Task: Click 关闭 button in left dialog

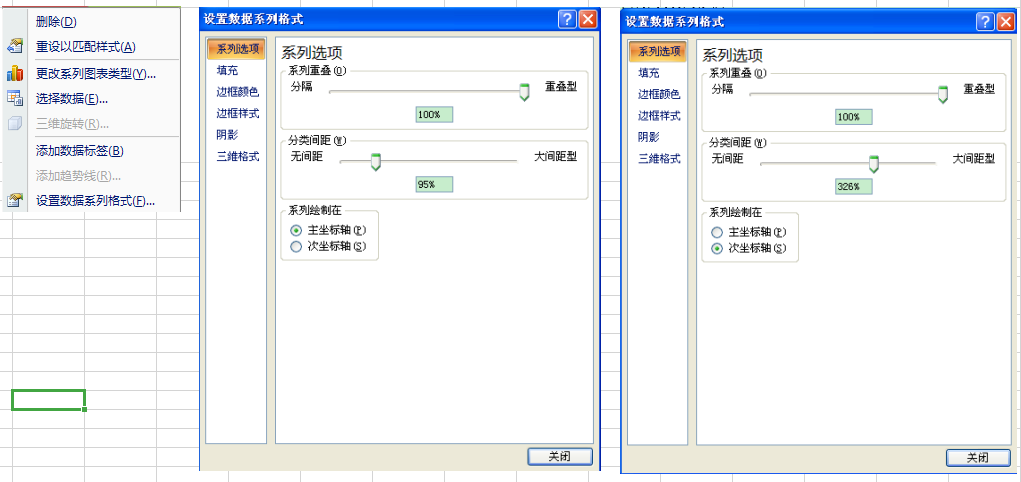Action: [560, 457]
